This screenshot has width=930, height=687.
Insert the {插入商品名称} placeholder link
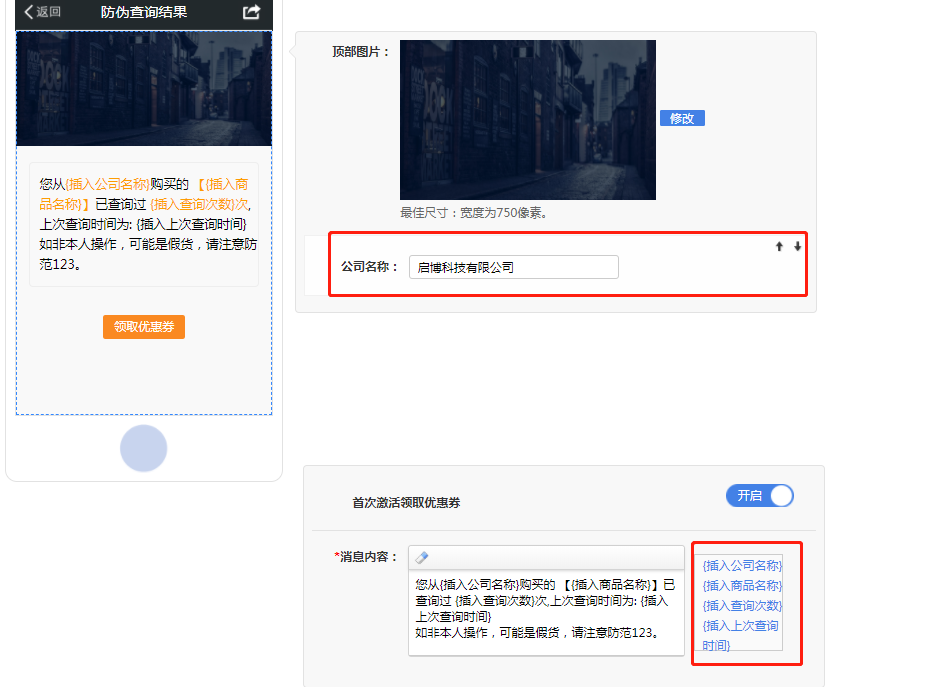pyautogui.click(x=742, y=585)
